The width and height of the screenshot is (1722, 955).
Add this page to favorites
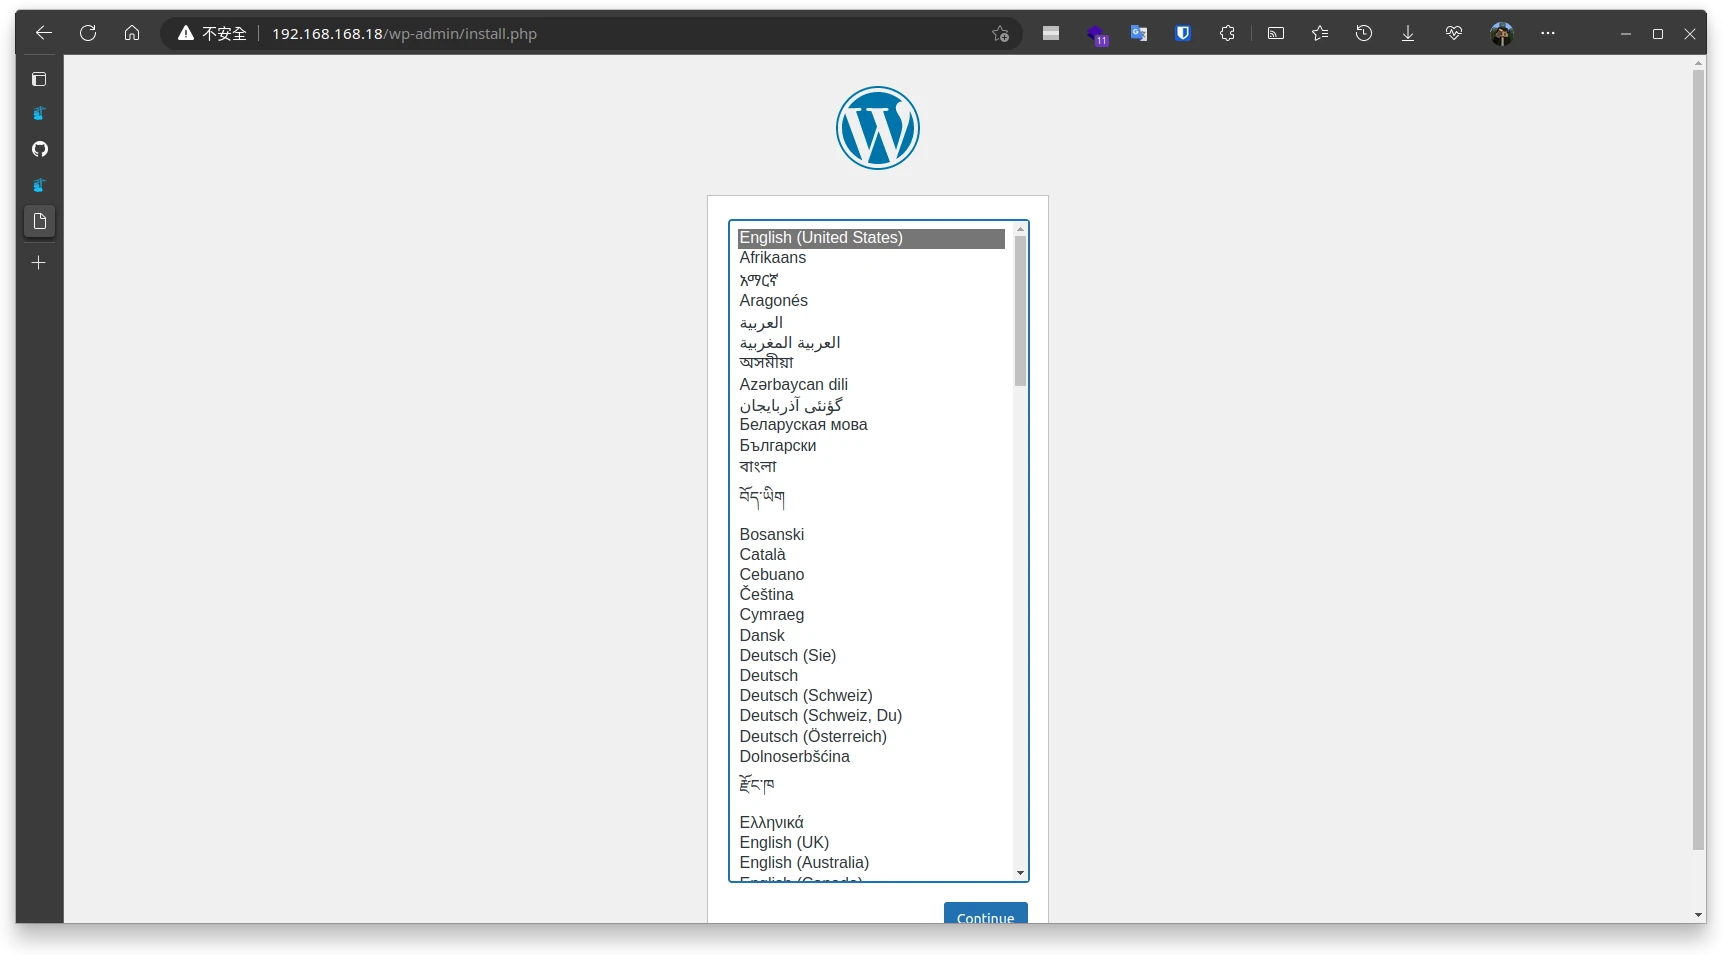click(1000, 34)
